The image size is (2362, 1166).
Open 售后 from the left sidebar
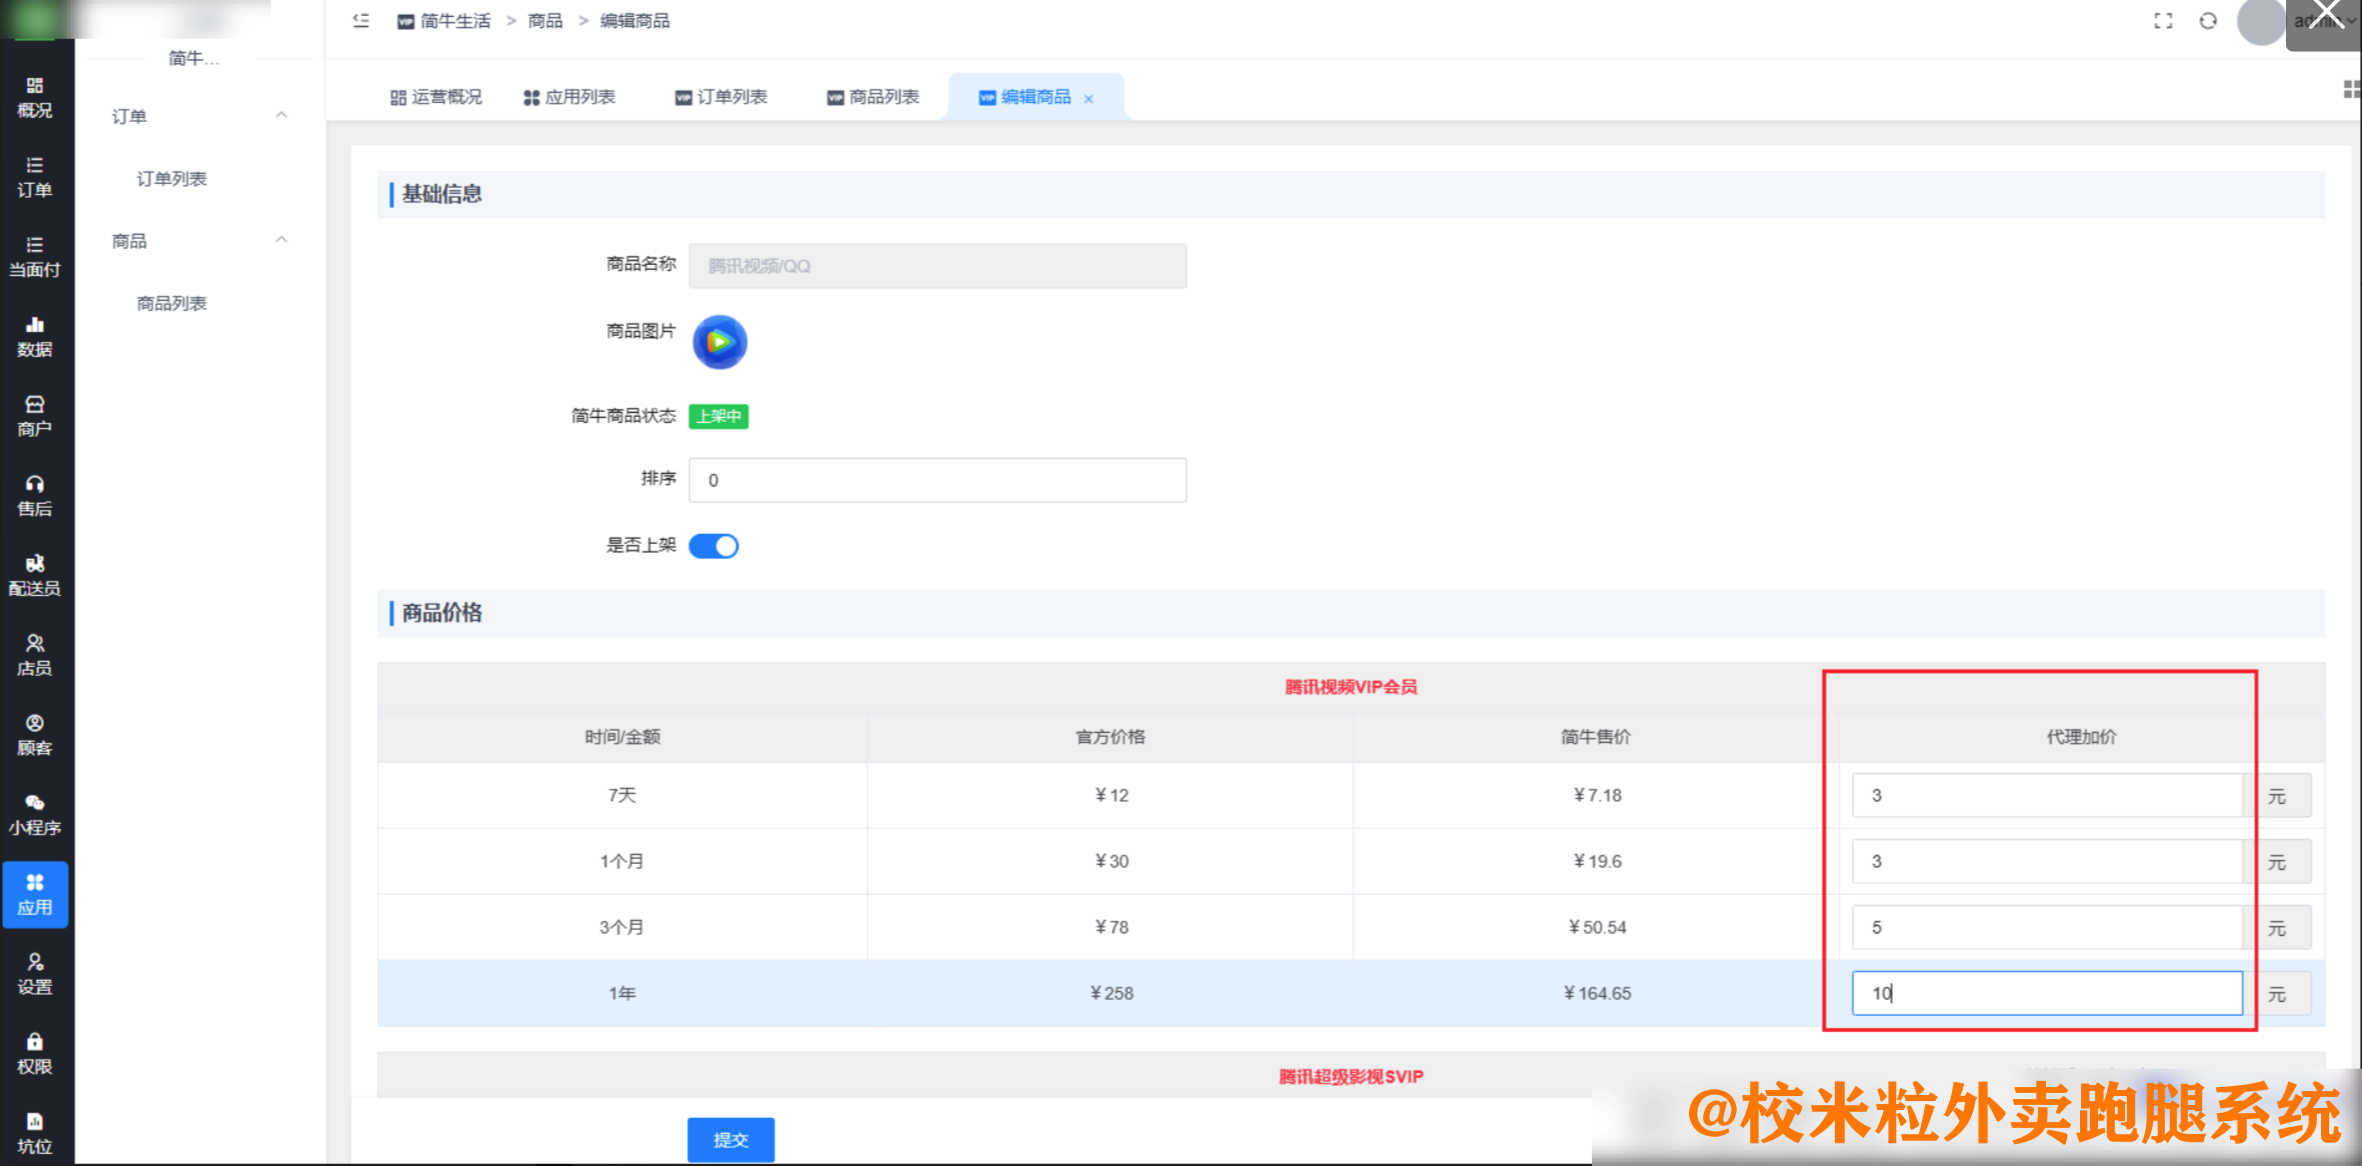[x=36, y=495]
